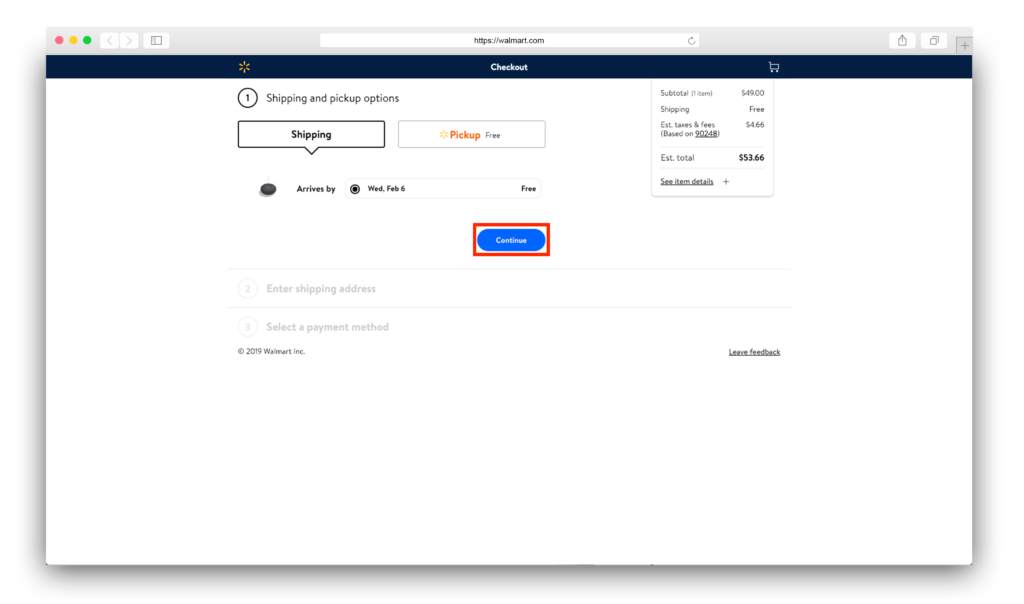Show all tabs overview button
The image size is (1024, 604).
point(934,40)
